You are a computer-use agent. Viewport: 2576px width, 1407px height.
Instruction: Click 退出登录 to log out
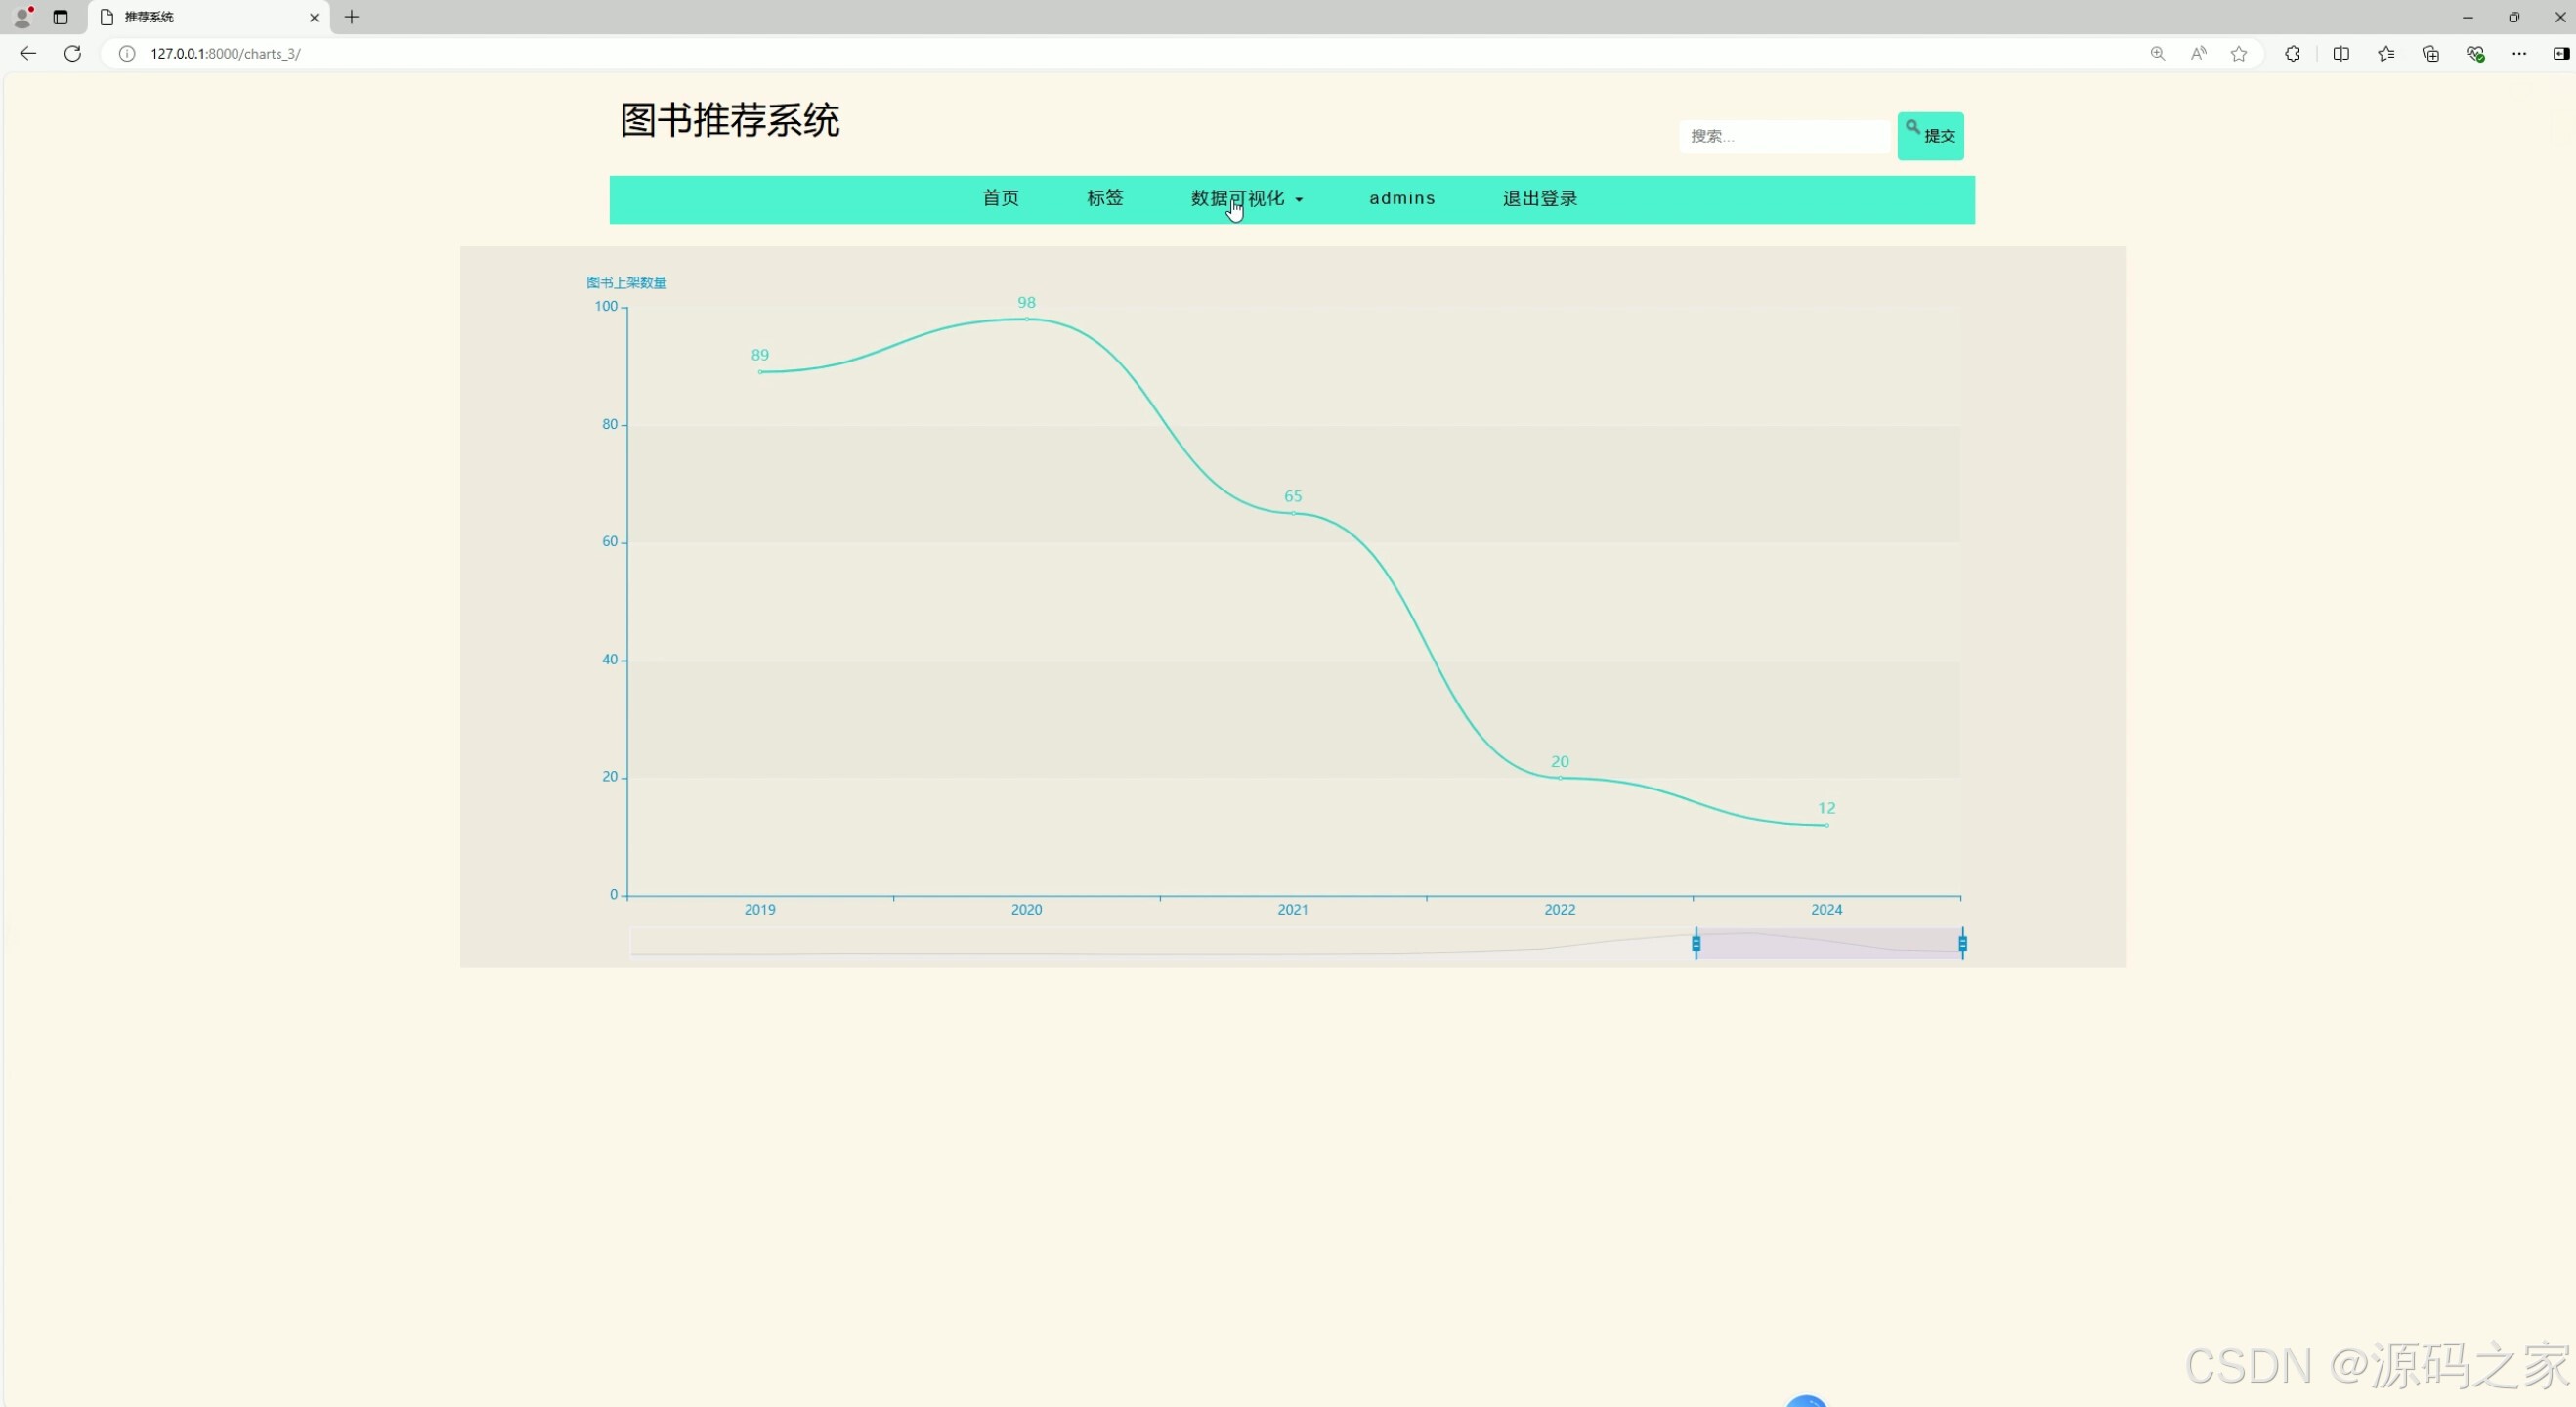pyautogui.click(x=1539, y=198)
